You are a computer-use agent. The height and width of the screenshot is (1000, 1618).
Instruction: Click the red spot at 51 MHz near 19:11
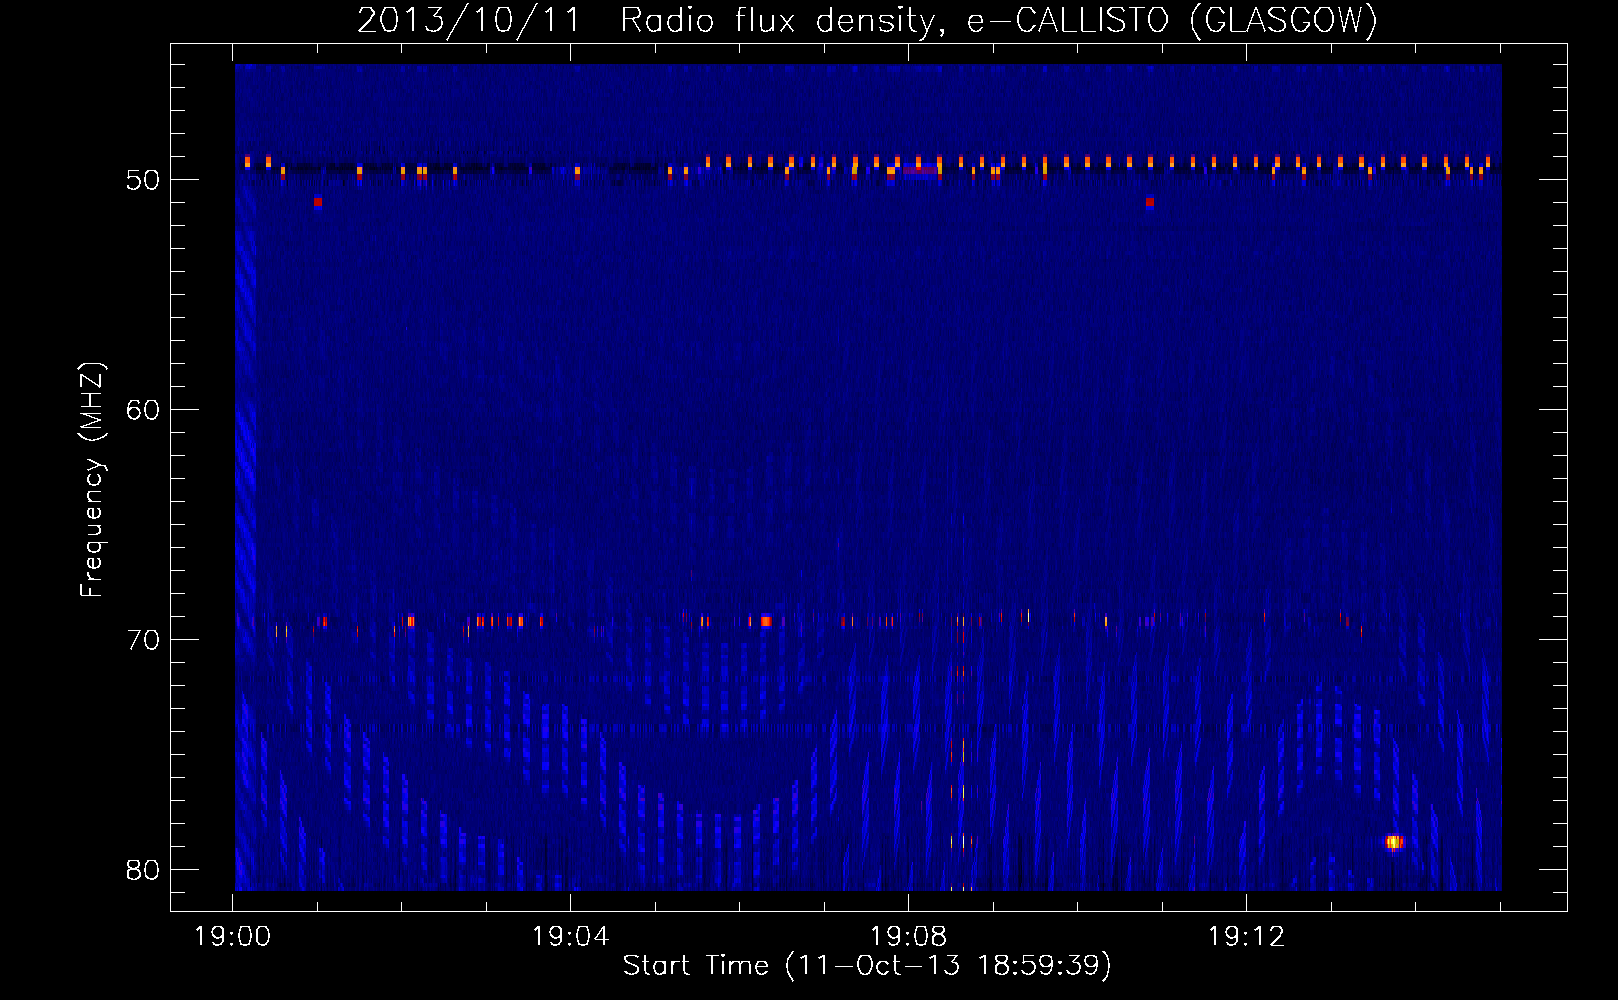pos(1150,202)
